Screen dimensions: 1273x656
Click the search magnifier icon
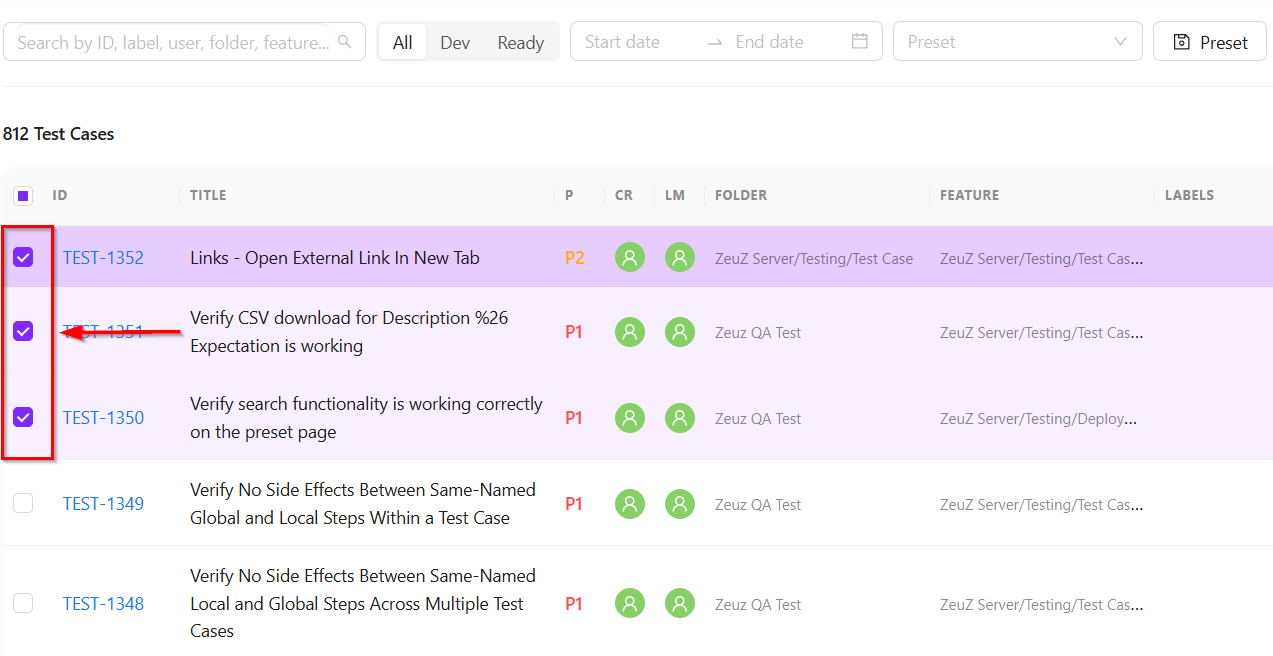coord(345,42)
